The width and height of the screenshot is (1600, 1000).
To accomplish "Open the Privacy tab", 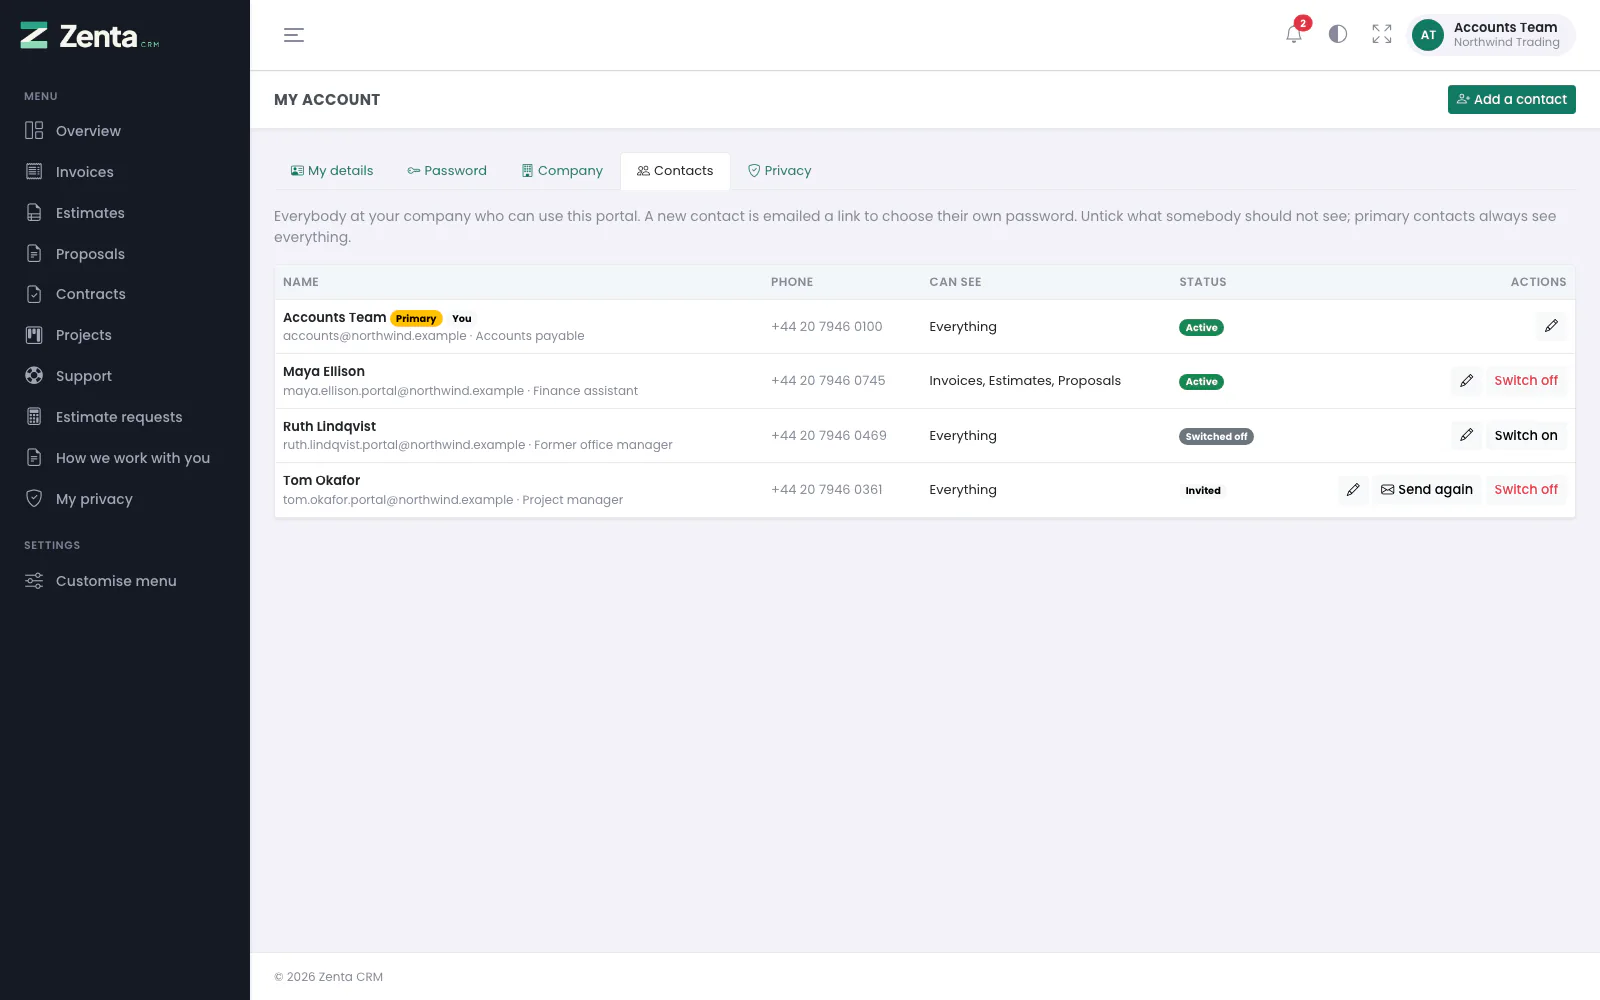I will pos(780,171).
